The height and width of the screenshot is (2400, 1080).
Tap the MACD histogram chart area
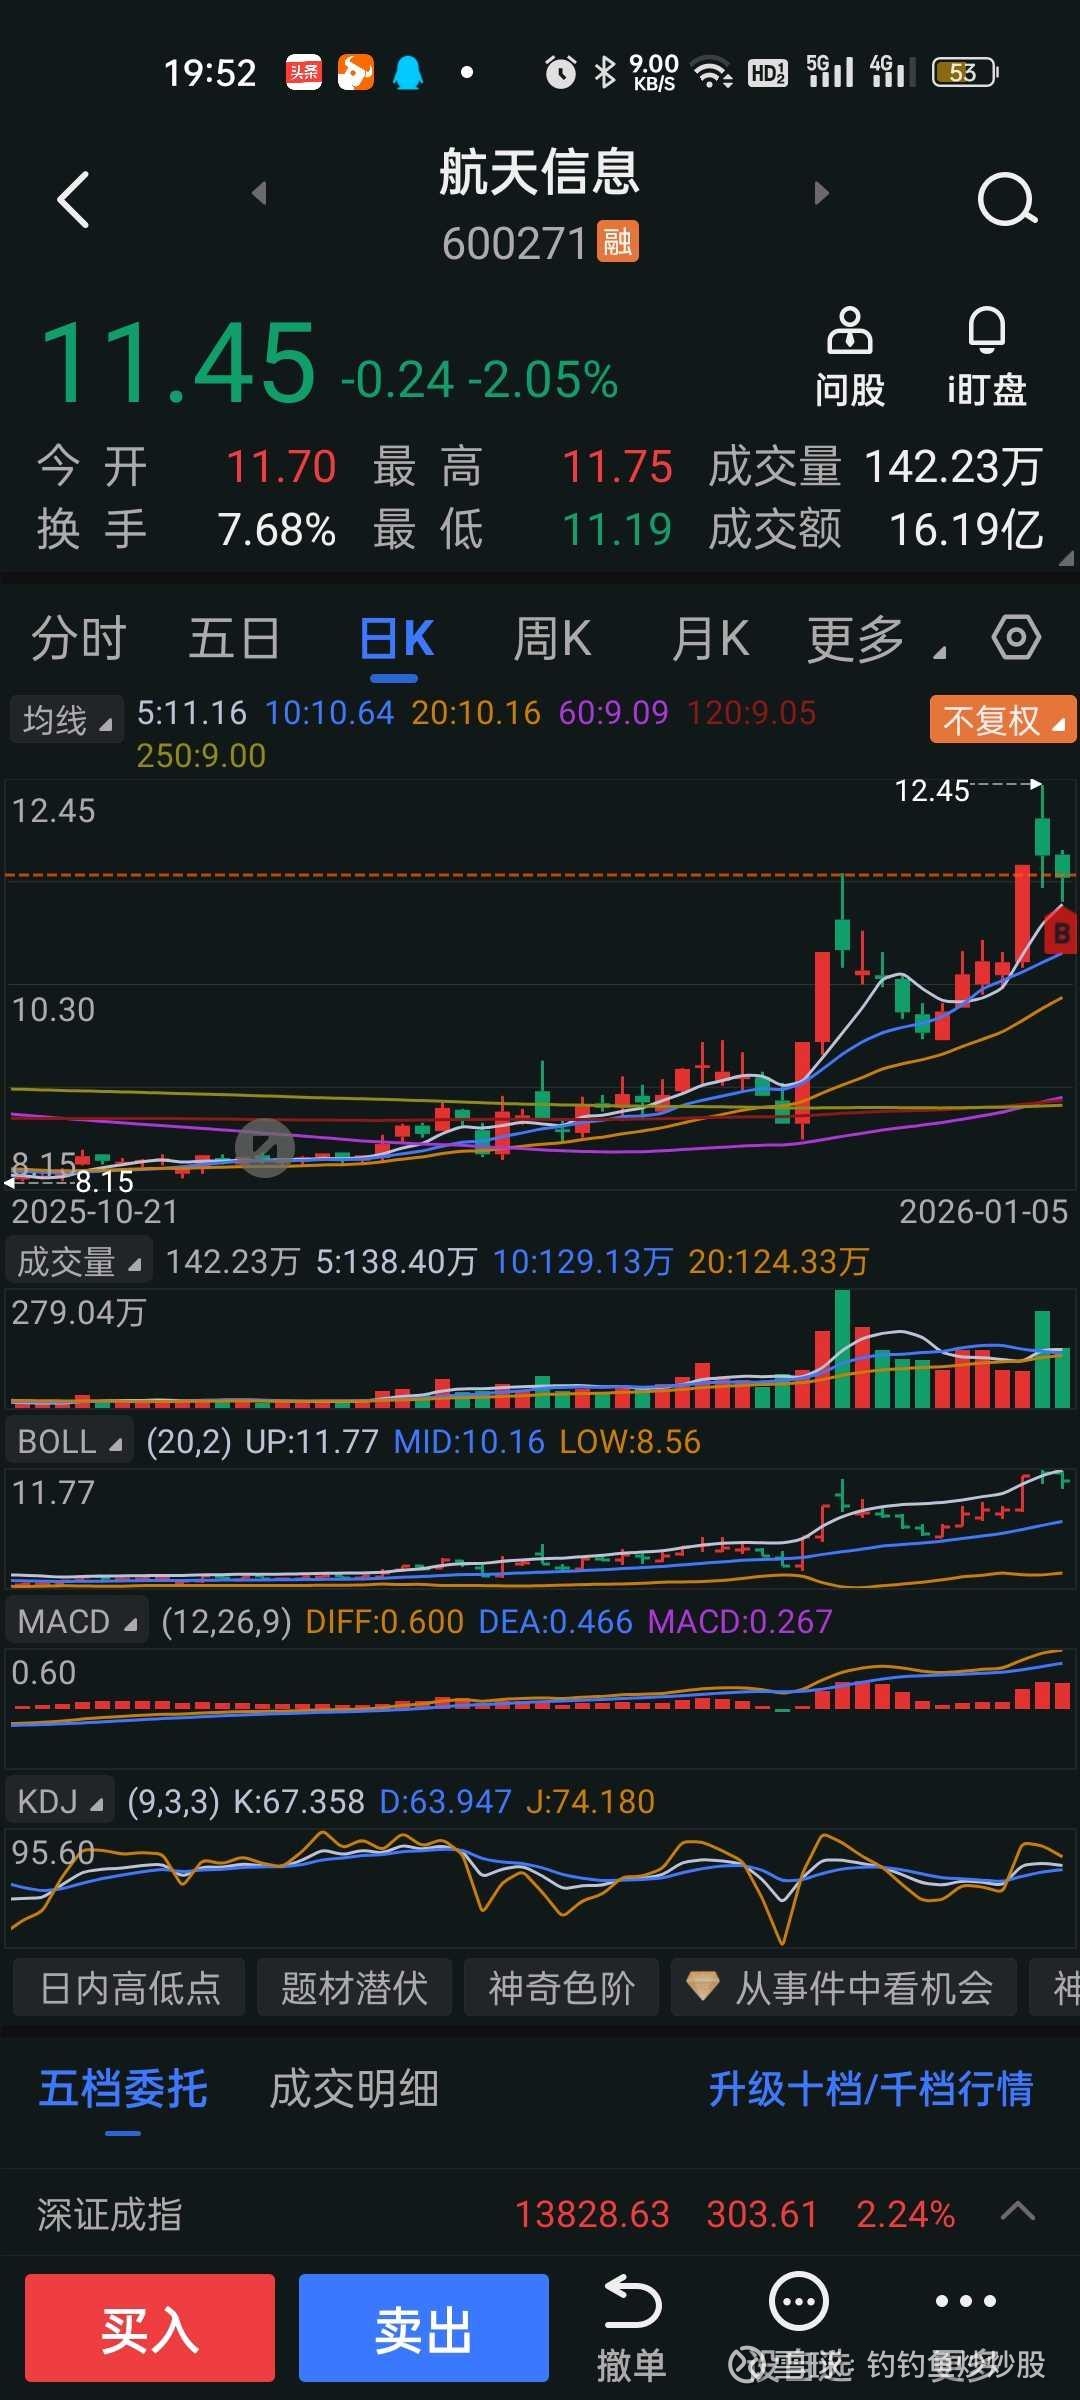click(540, 1708)
